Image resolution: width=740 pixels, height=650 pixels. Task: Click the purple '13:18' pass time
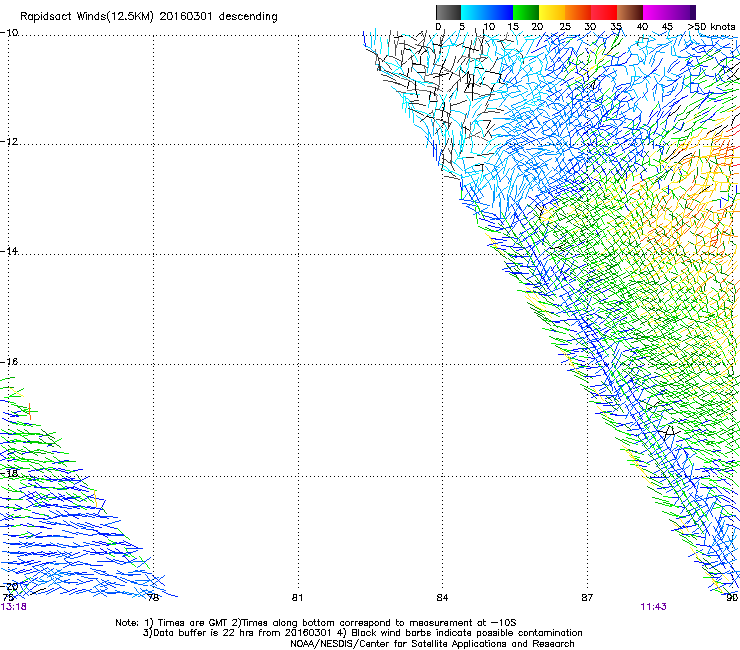pos(14,607)
